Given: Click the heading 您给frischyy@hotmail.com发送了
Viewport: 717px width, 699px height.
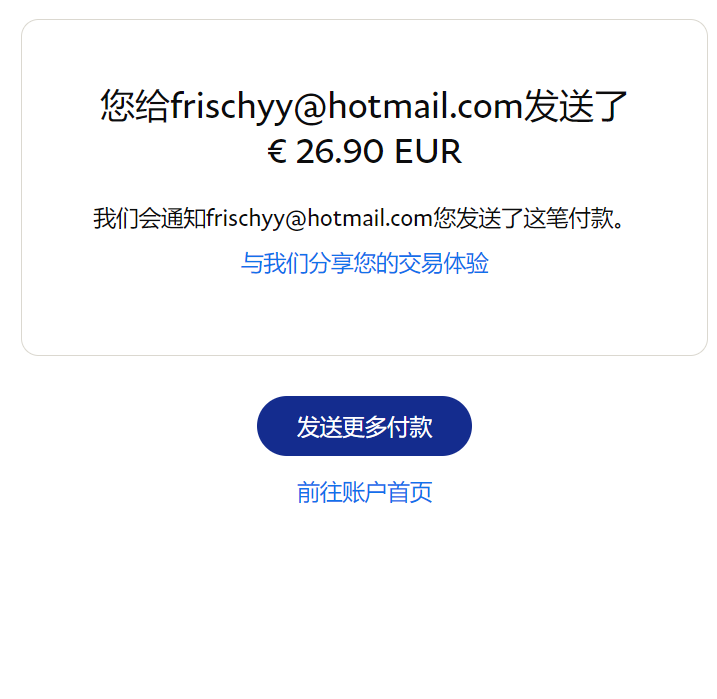Looking at the screenshot, I should coord(364,106).
